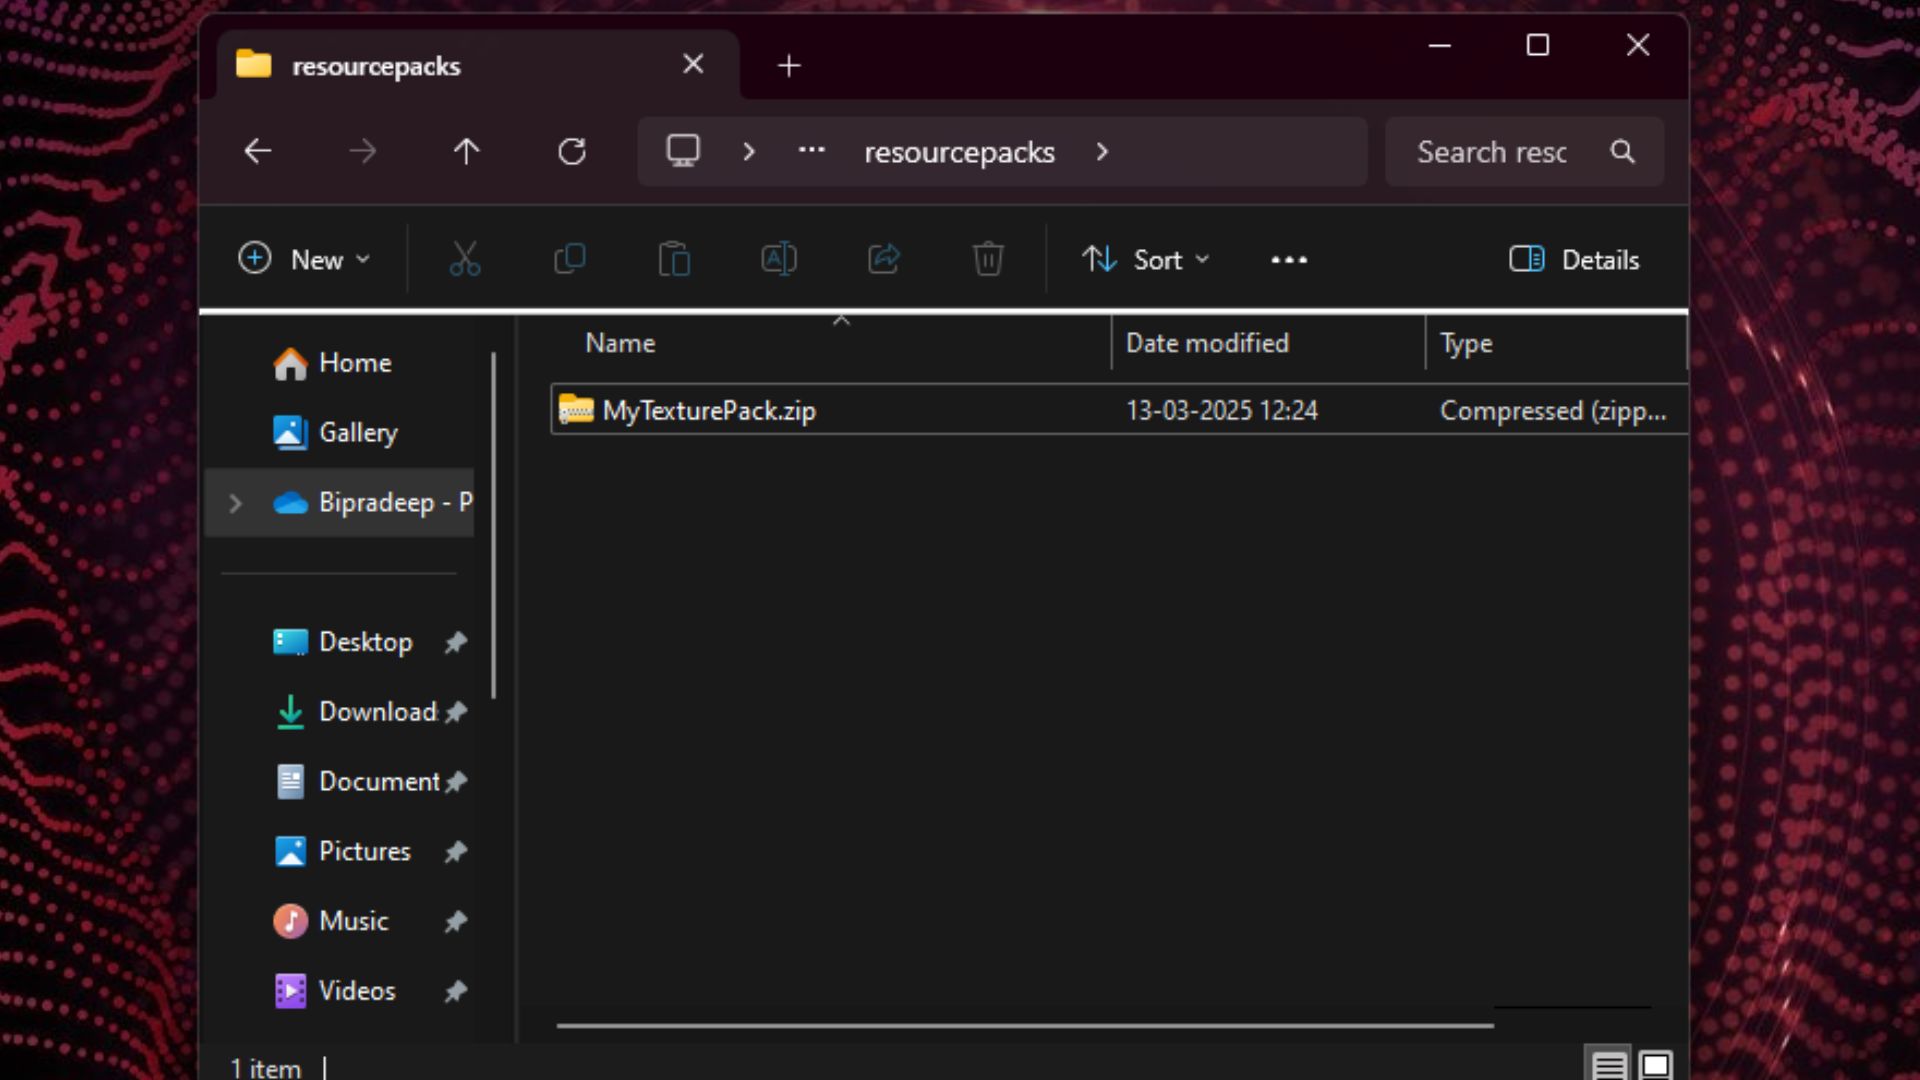
Task: Click the Cut scissors icon
Action: pyautogui.click(x=465, y=259)
